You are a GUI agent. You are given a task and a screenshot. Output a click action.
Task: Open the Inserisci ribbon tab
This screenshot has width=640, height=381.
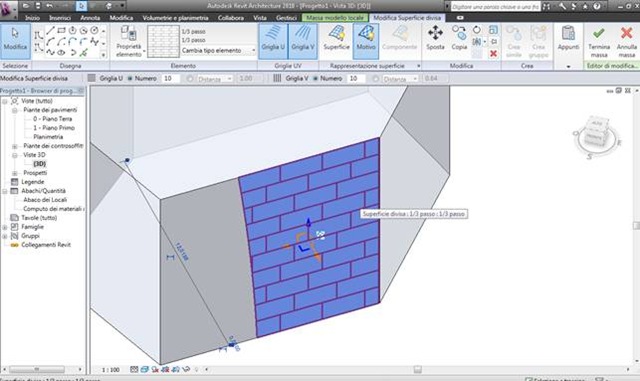coord(60,18)
